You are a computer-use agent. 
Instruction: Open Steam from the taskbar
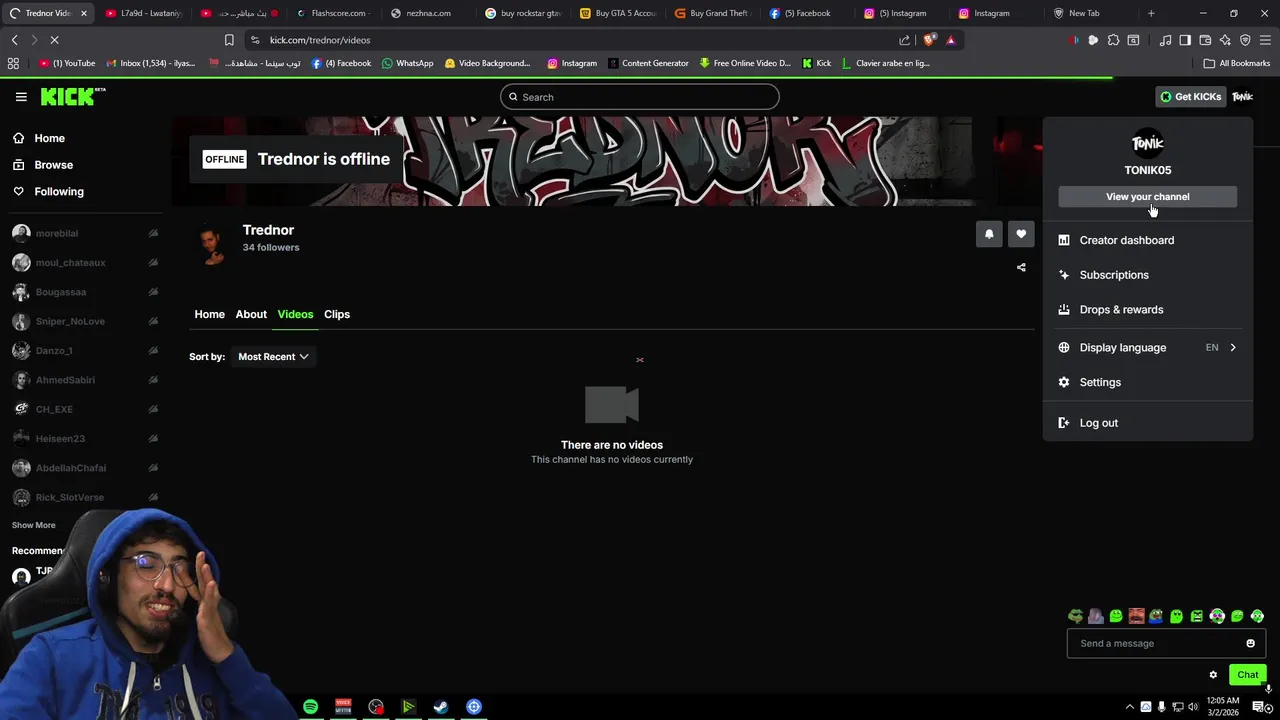click(440, 707)
